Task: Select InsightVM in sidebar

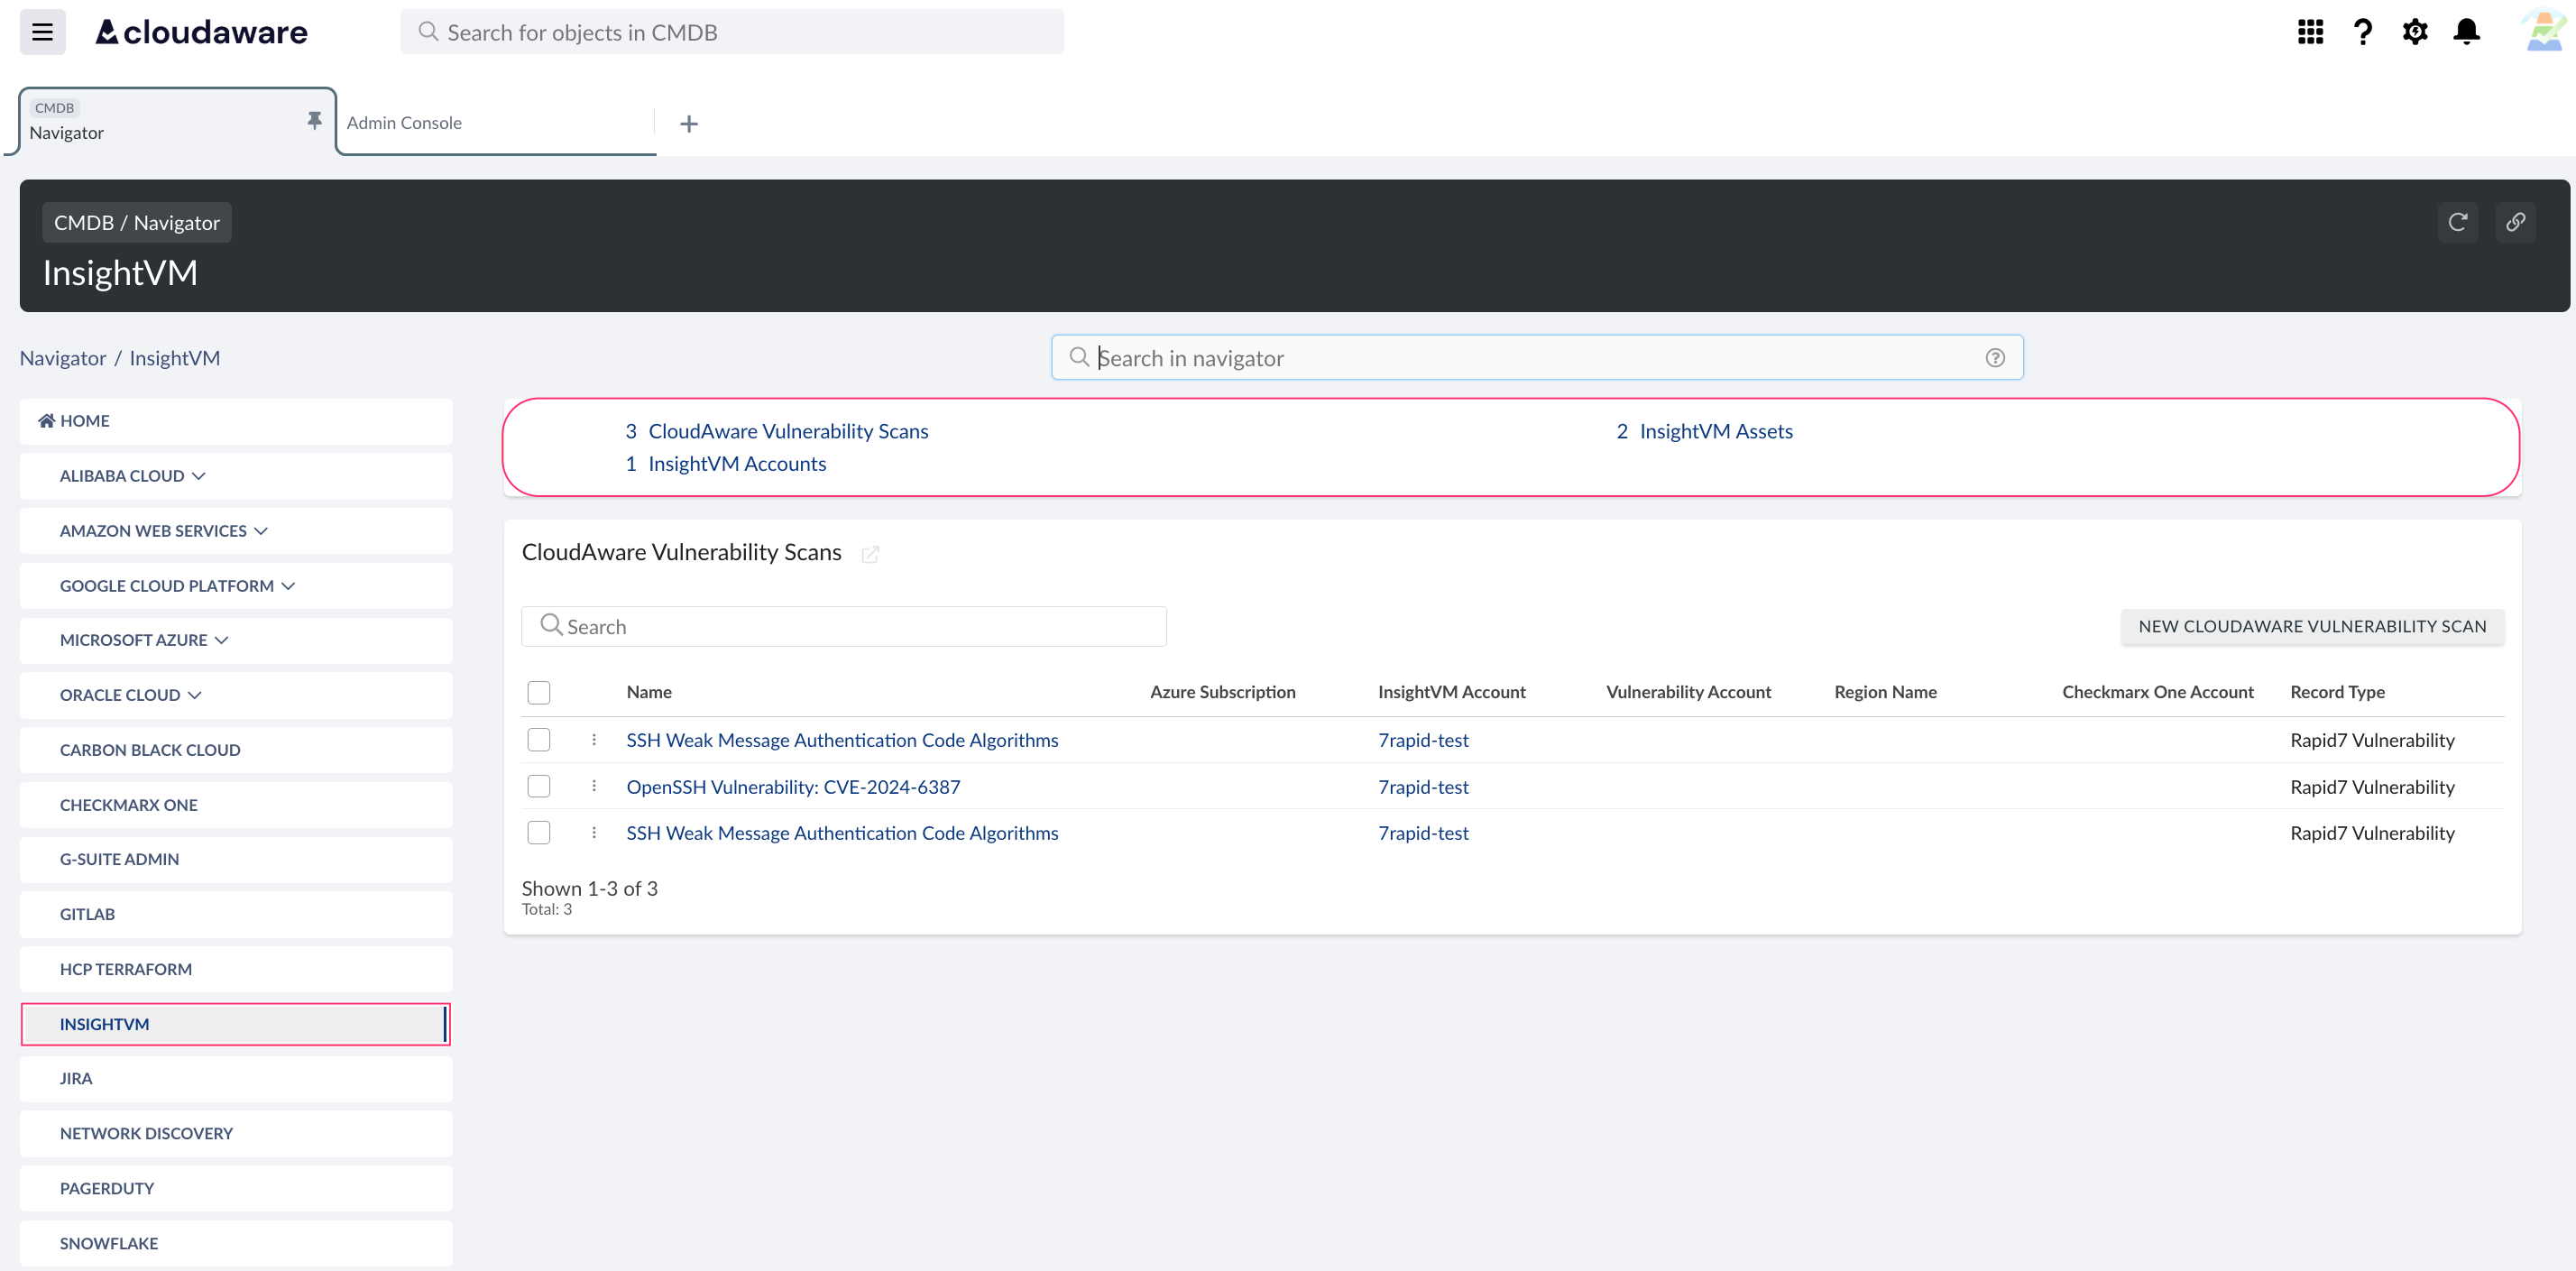Action: click(236, 1024)
